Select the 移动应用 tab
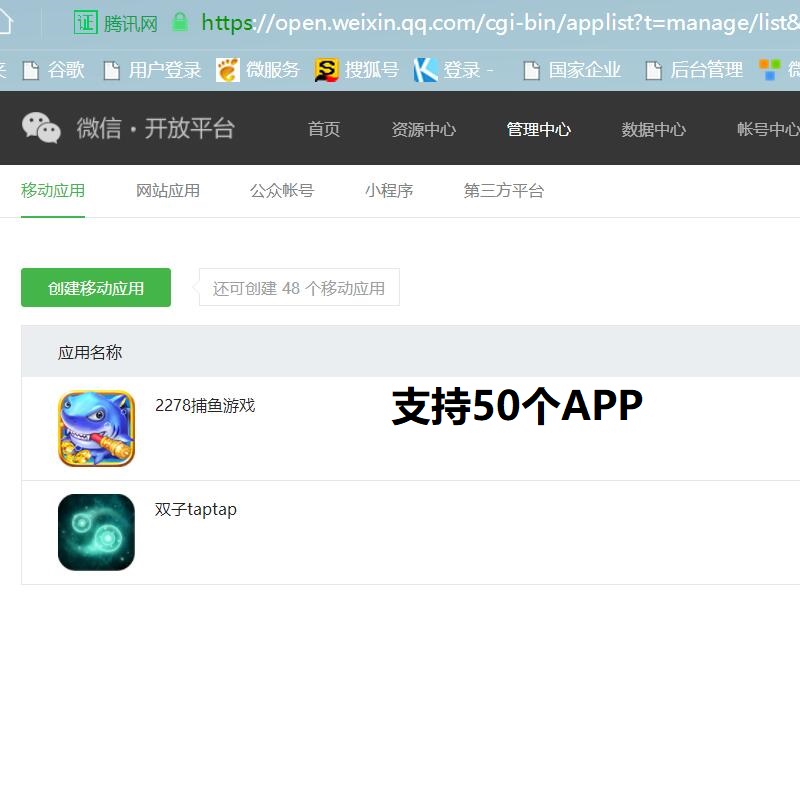The width and height of the screenshot is (800, 800). (53, 191)
